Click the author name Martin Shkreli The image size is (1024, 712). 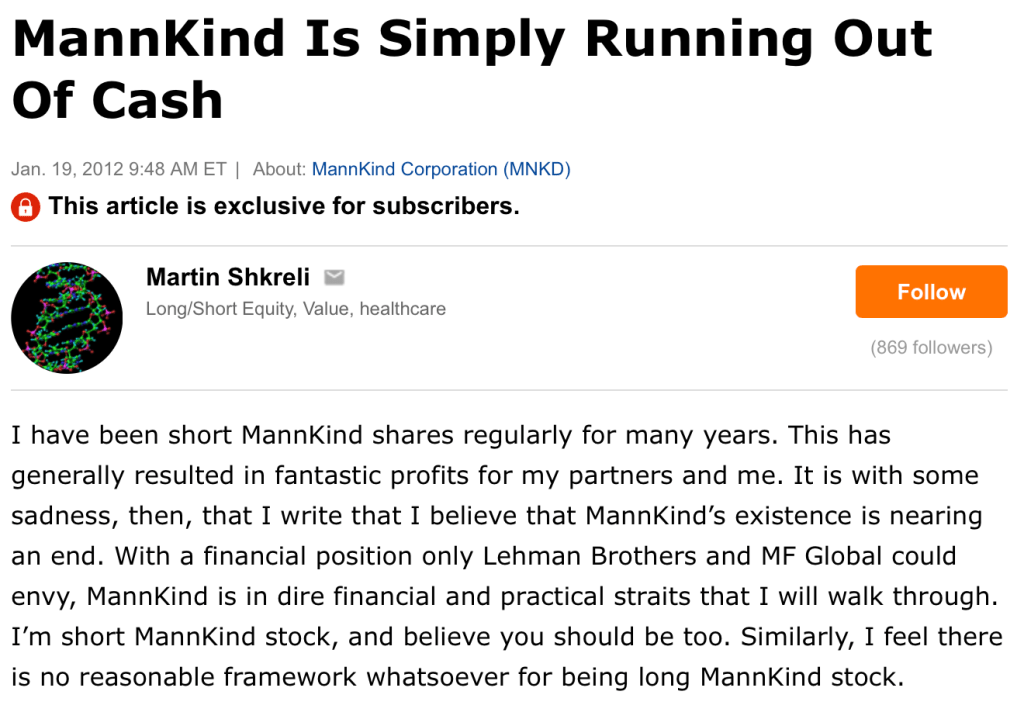pyautogui.click(x=228, y=276)
